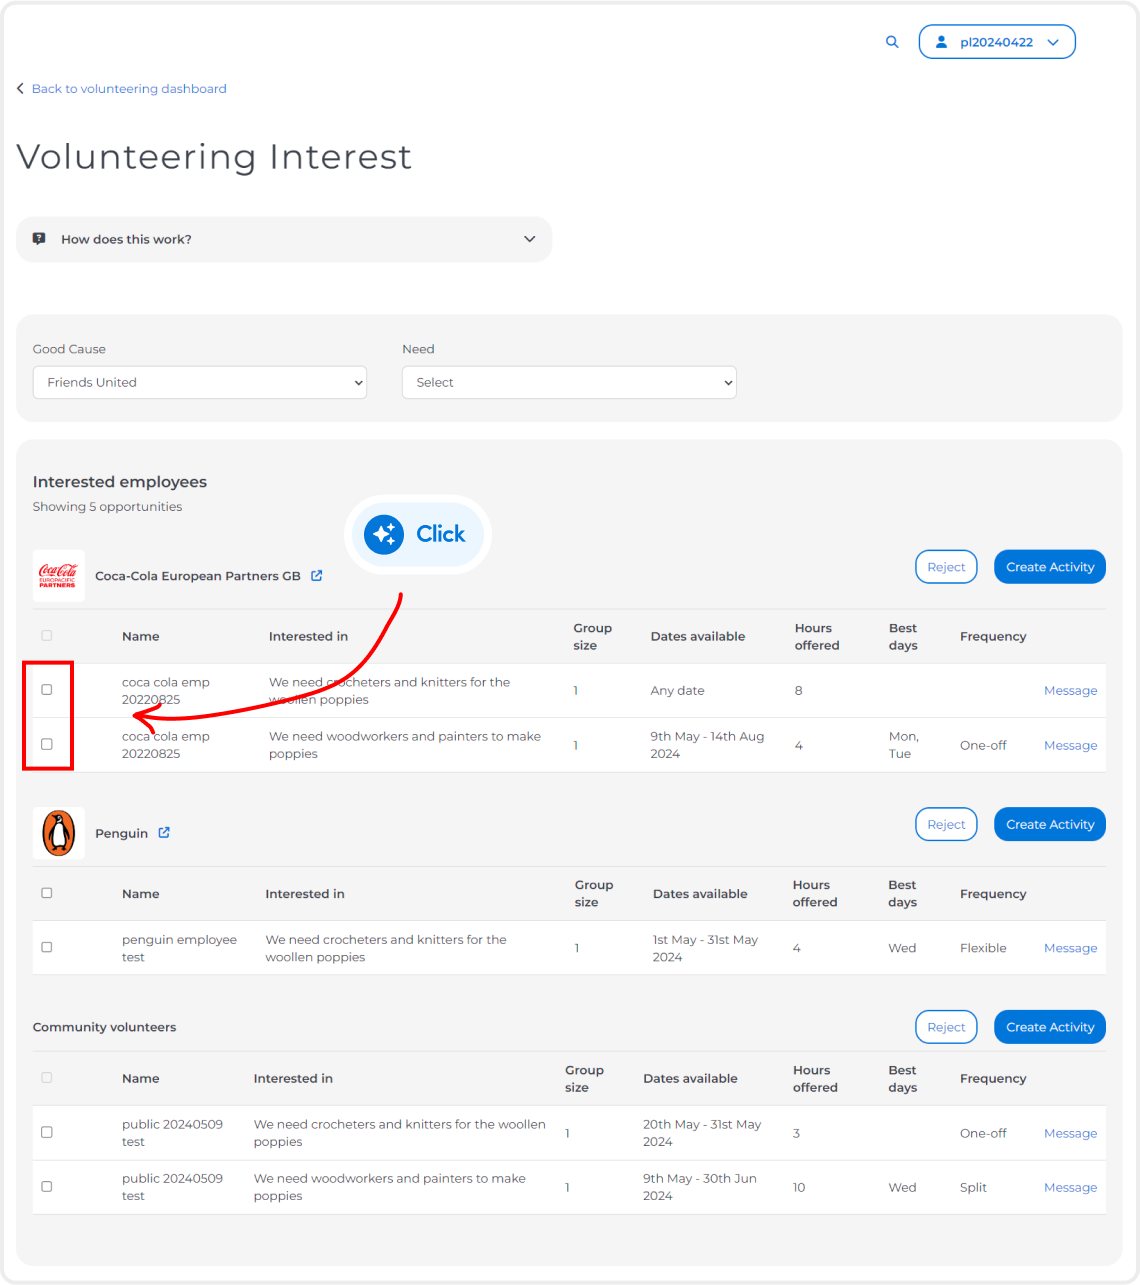Select the penguin employee test checkbox
1140x1285 pixels.
(47, 947)
